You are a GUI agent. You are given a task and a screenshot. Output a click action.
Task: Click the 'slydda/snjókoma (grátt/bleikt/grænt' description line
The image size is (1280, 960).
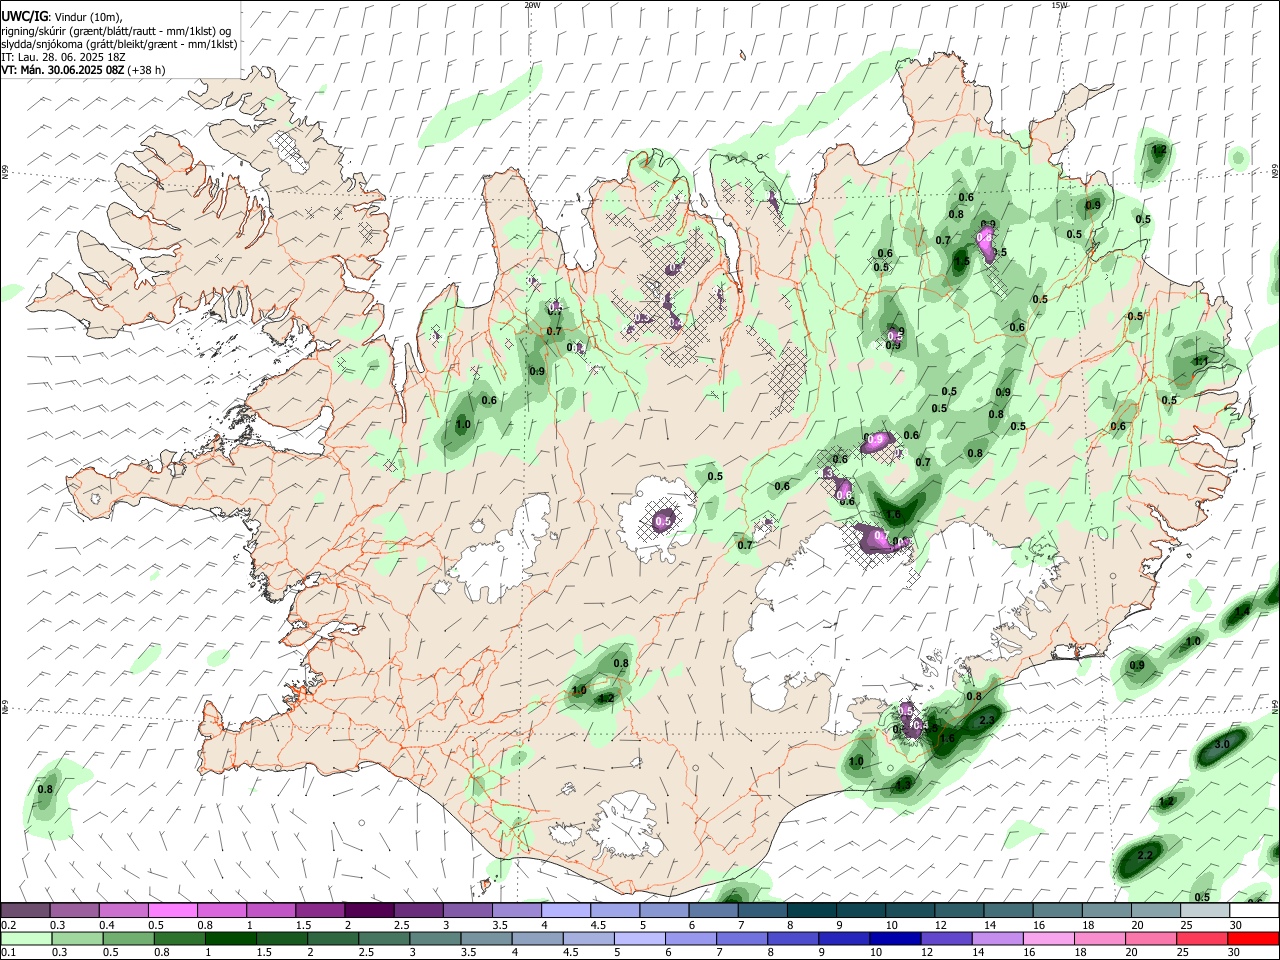119,44
